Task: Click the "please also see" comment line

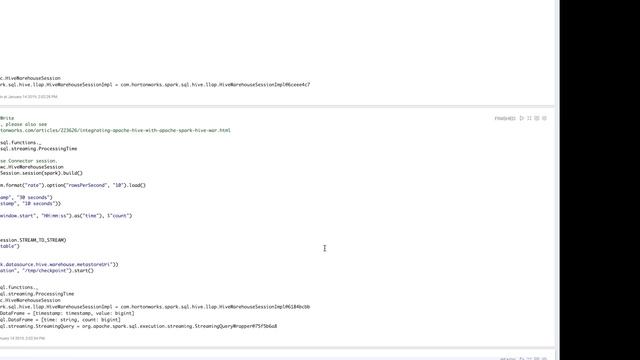Action: [23, 124]
